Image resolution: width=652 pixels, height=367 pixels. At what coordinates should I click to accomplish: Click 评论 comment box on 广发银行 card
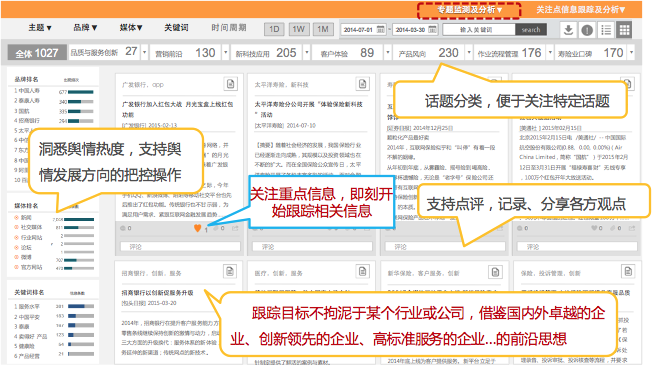tap(180, 246)
